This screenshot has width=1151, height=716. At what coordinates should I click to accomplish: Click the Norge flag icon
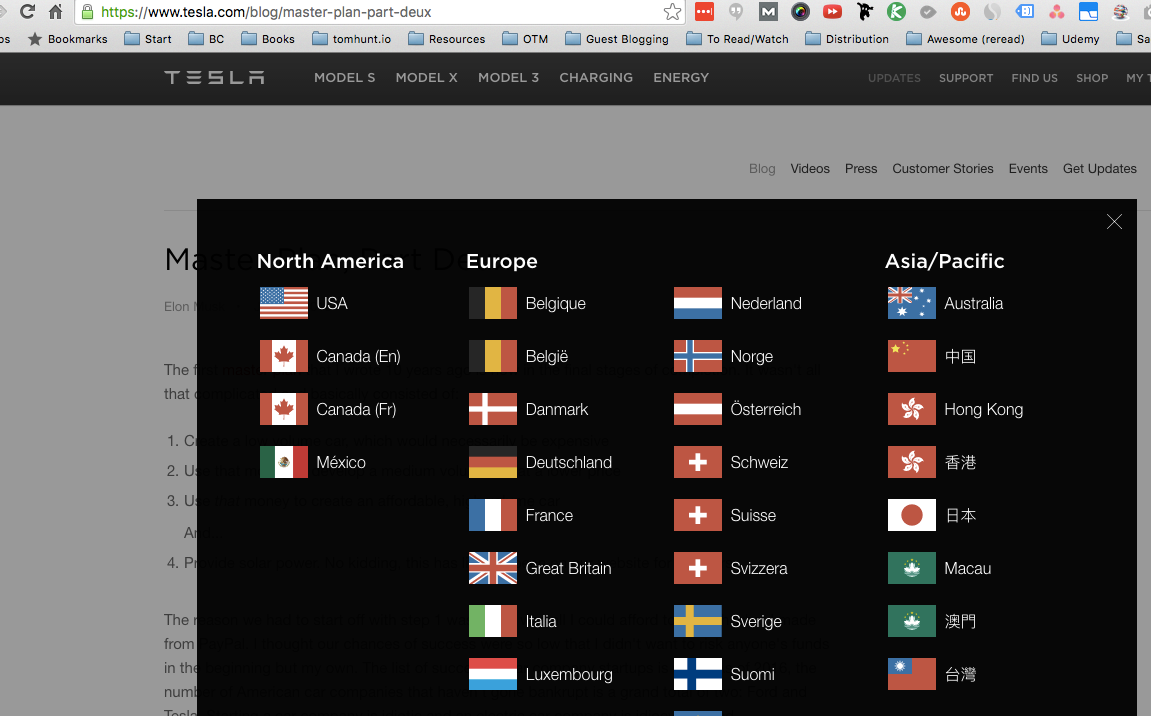click(x=697, y=355)
